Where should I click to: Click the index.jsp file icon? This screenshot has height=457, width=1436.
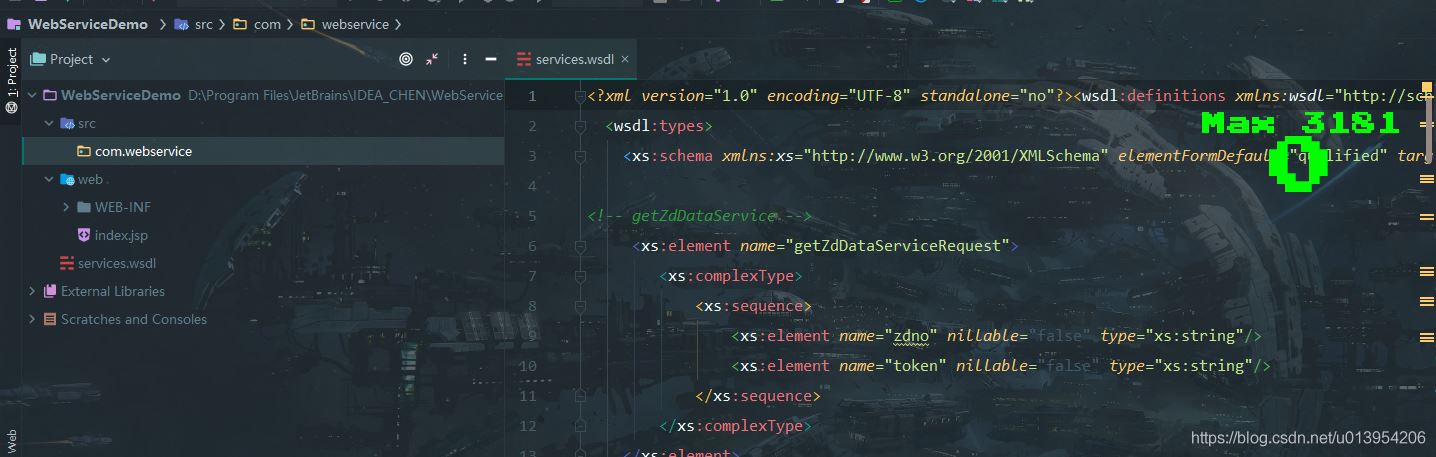point(84,235)
